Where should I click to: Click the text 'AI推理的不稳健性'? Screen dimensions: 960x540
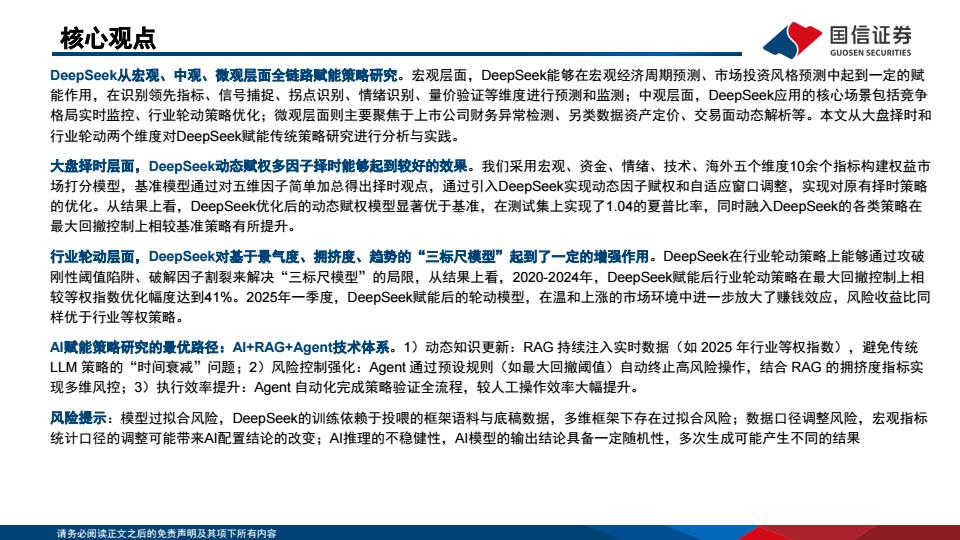click(x=386, y=438)
